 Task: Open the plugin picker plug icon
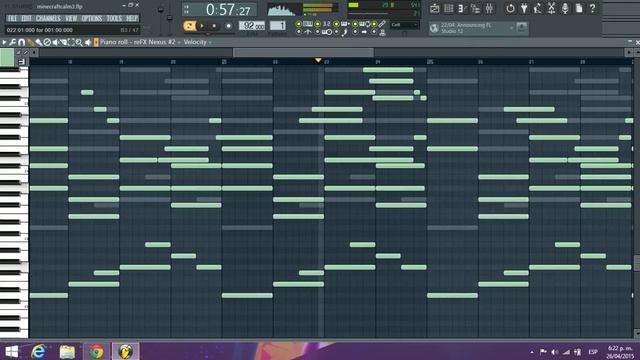coord(524,8)
